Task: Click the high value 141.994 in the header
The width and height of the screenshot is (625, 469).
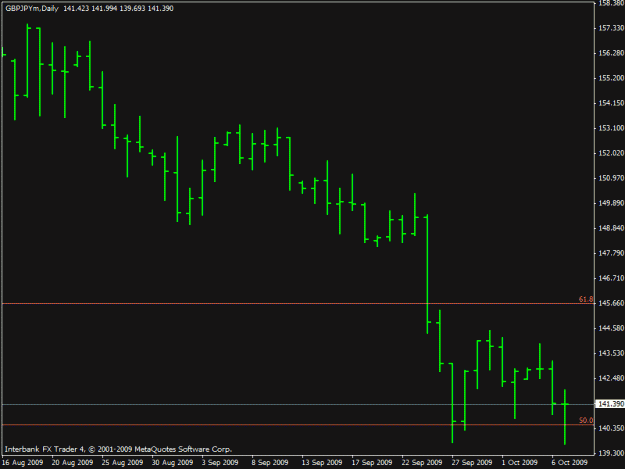Action: 104,8
